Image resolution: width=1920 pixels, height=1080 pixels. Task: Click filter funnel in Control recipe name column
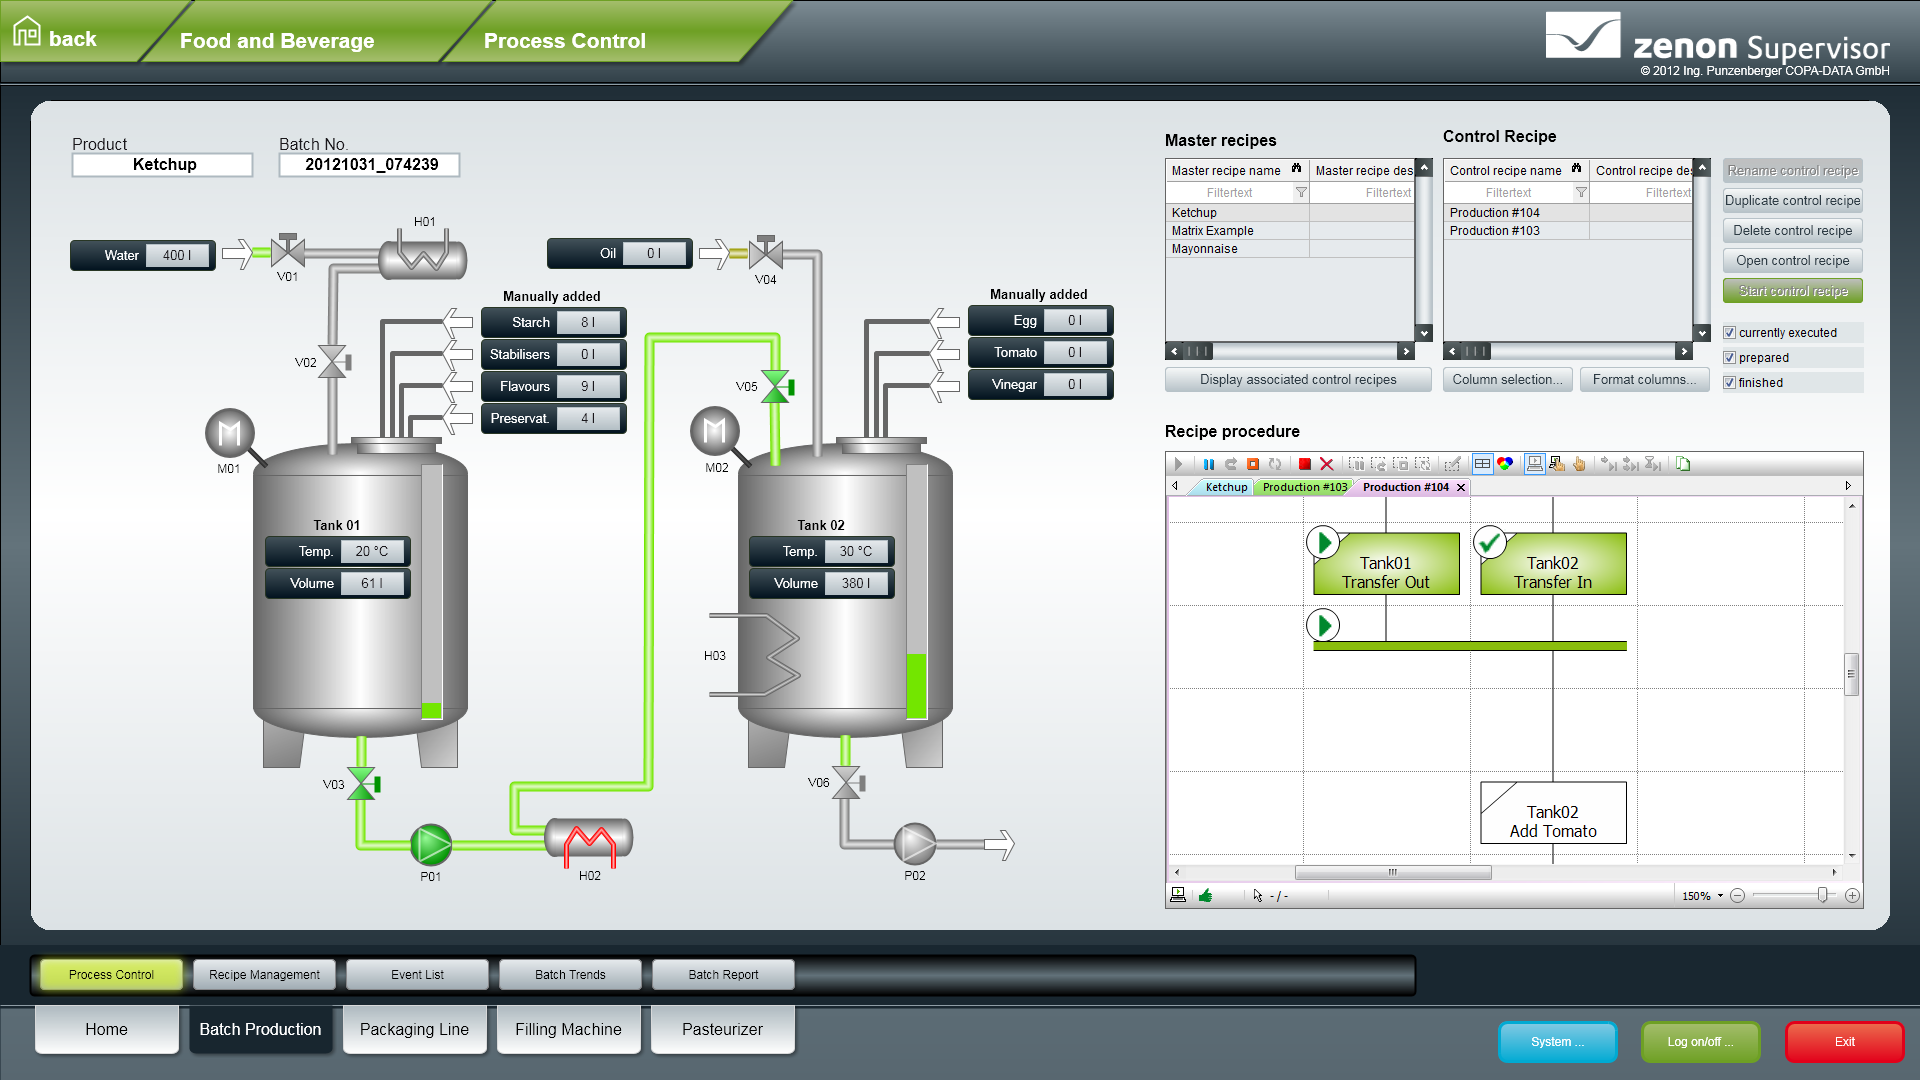tap(1581, 193)
